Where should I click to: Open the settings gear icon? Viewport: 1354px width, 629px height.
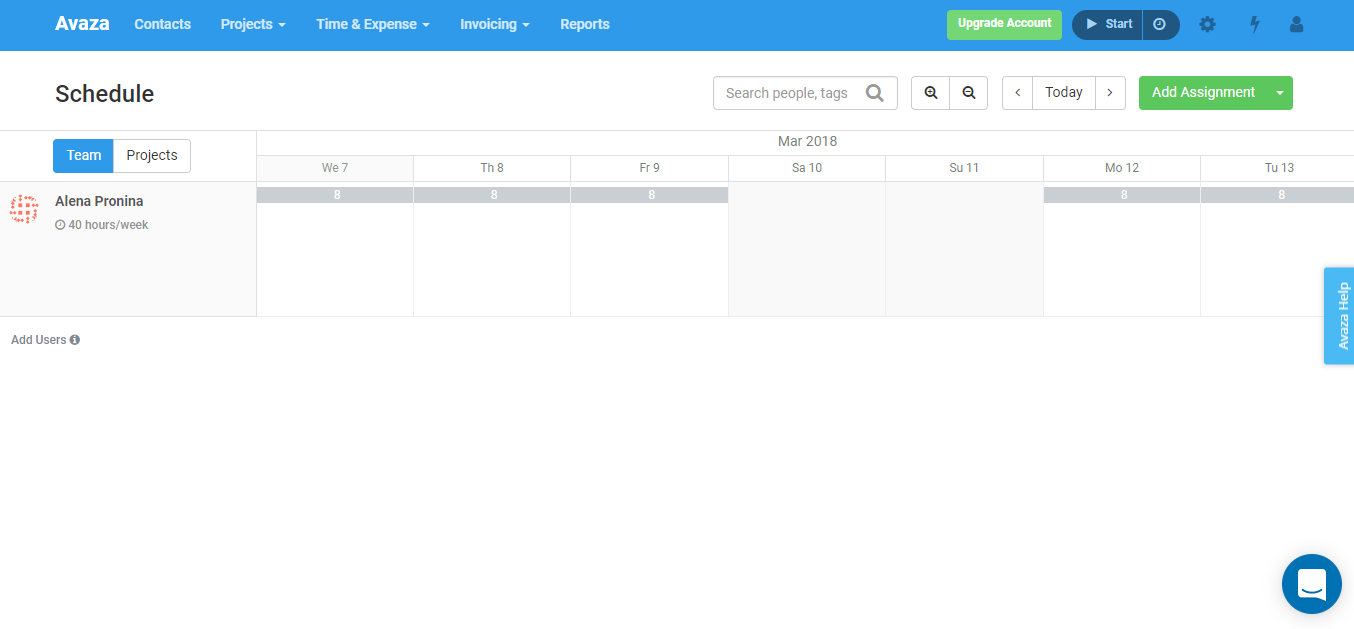pos(1207,24)
